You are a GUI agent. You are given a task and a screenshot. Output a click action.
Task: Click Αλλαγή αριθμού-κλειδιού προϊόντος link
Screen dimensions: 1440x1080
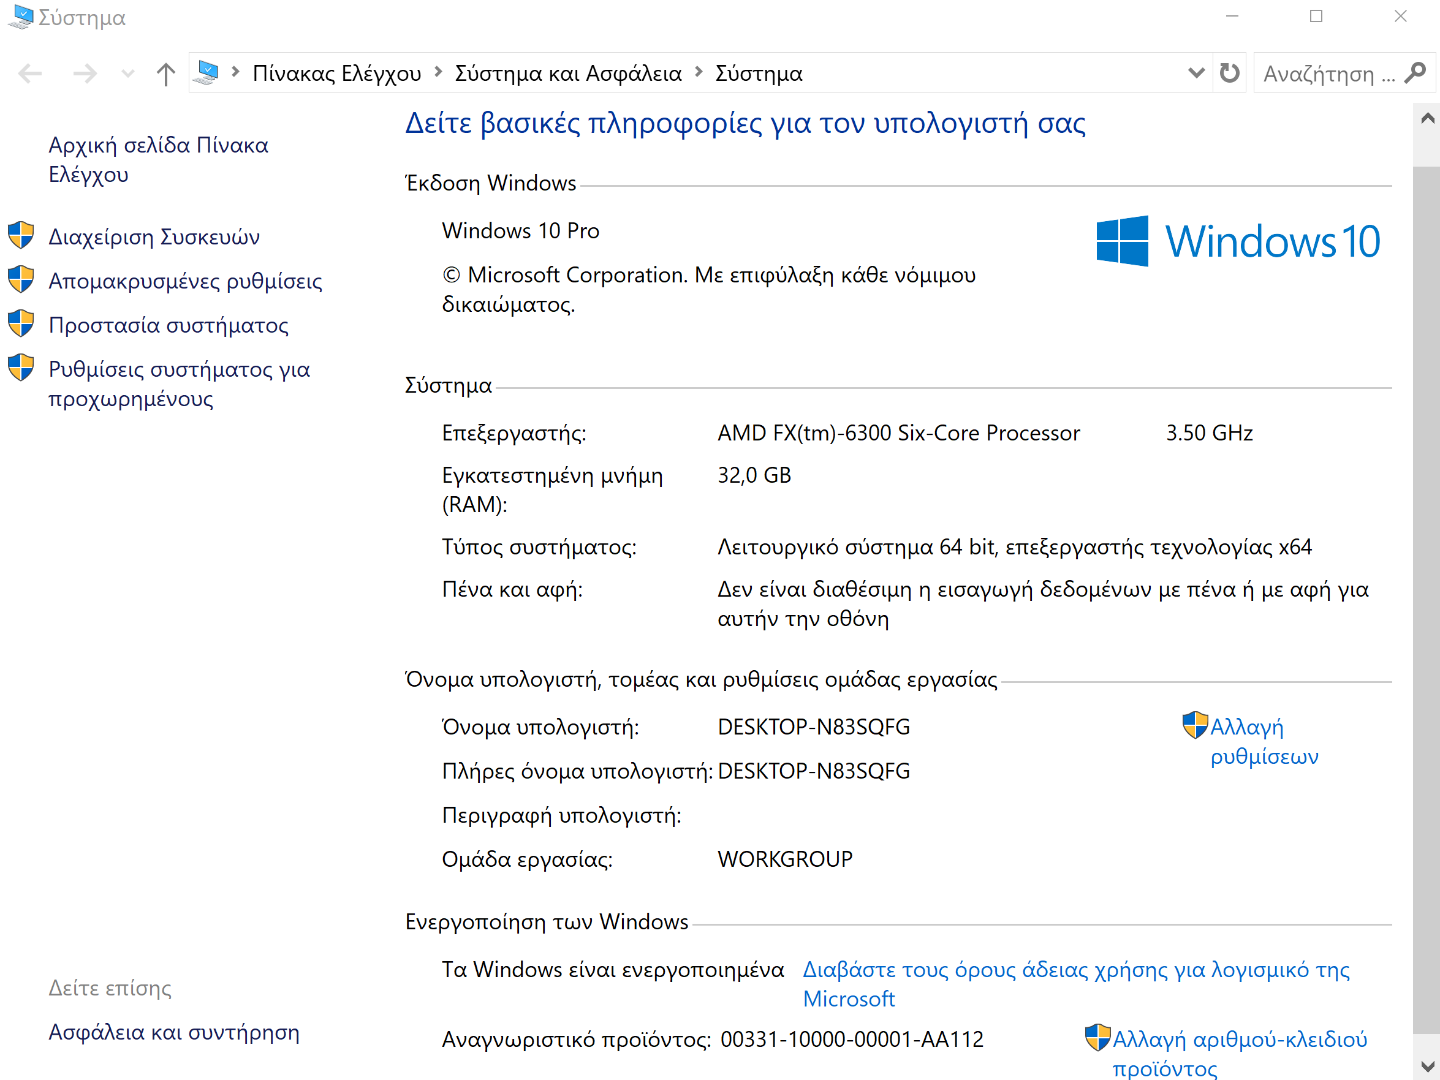pyautogui.click(x=1240, y=1053)
